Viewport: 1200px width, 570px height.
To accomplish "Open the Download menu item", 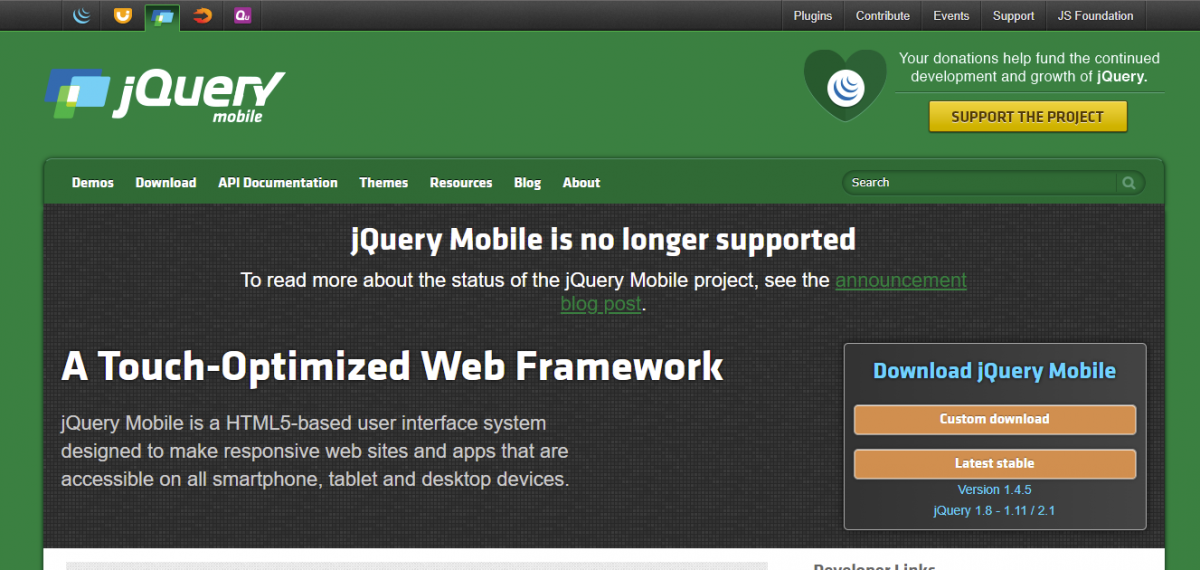I will 166,183.
